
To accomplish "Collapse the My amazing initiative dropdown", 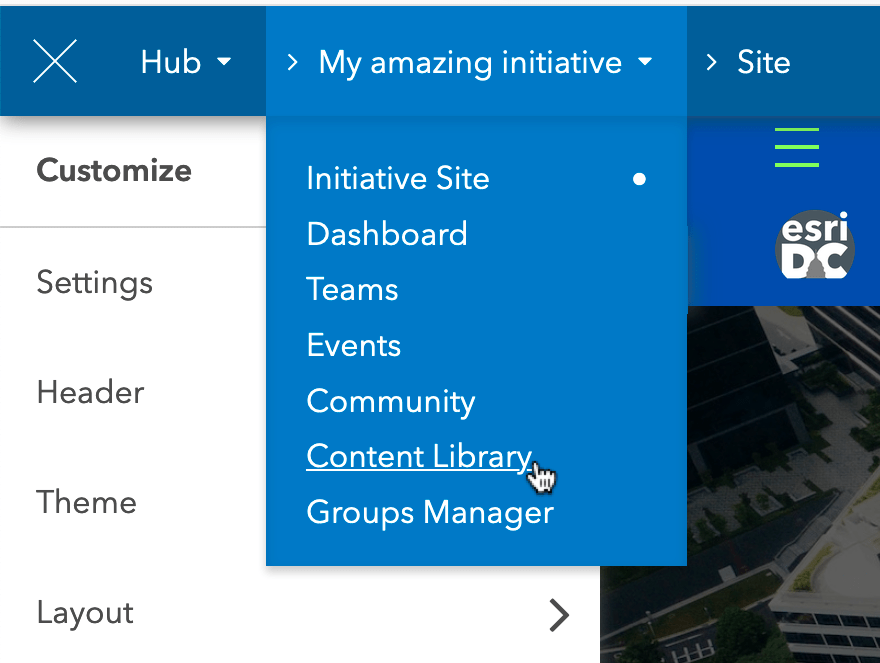I will pos(646,62).
